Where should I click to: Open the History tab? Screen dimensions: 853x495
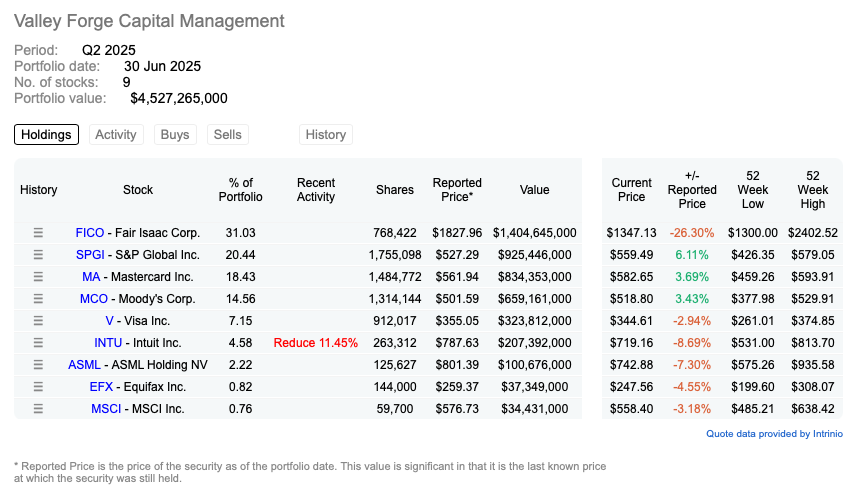[326, 134]
